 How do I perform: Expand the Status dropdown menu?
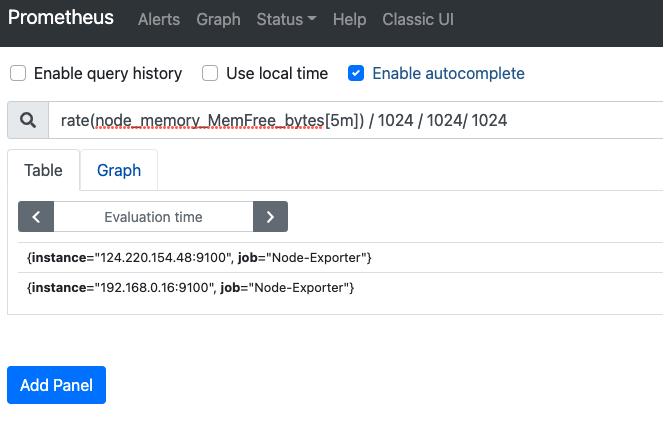(286, 19)
